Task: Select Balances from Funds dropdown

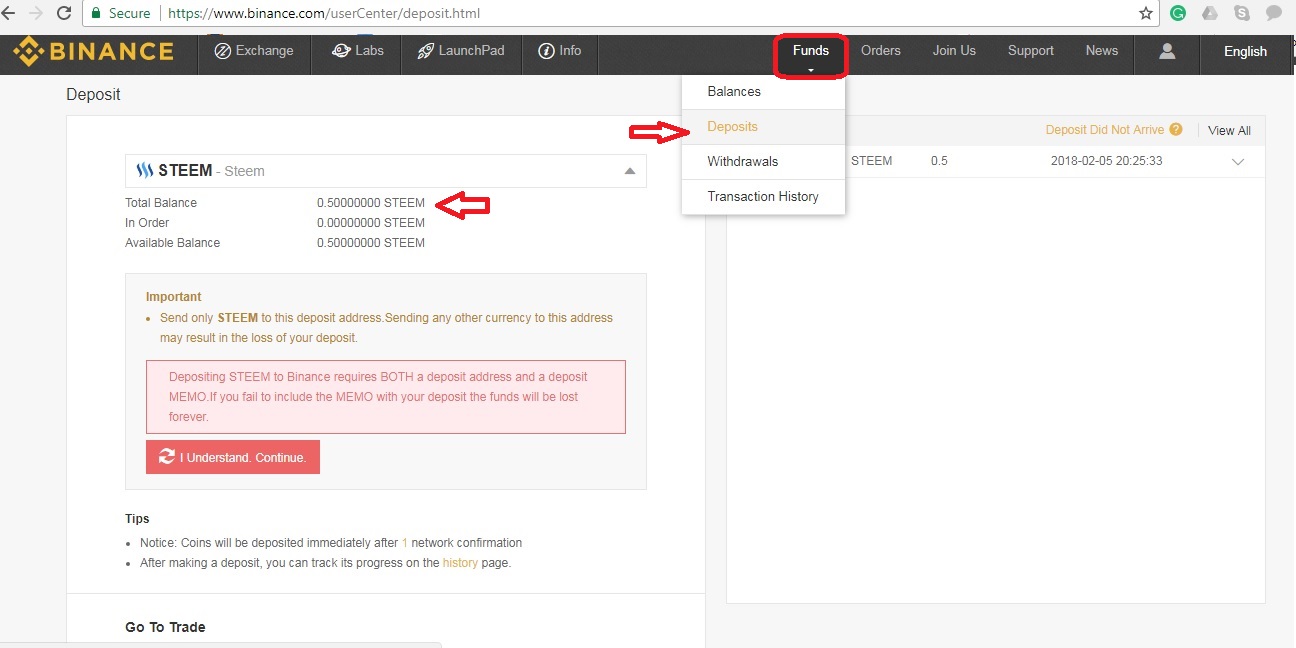Action: click(764, 91)
